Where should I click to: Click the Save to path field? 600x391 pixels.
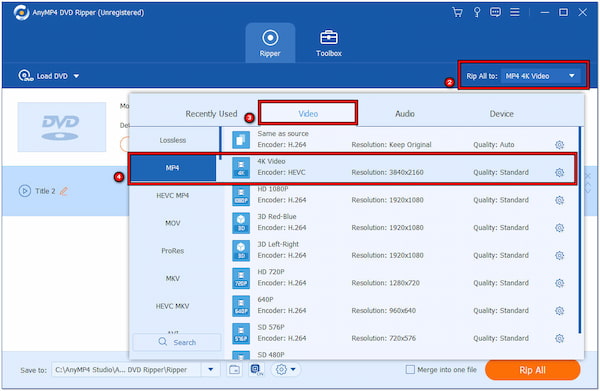[x=126, y=370]
